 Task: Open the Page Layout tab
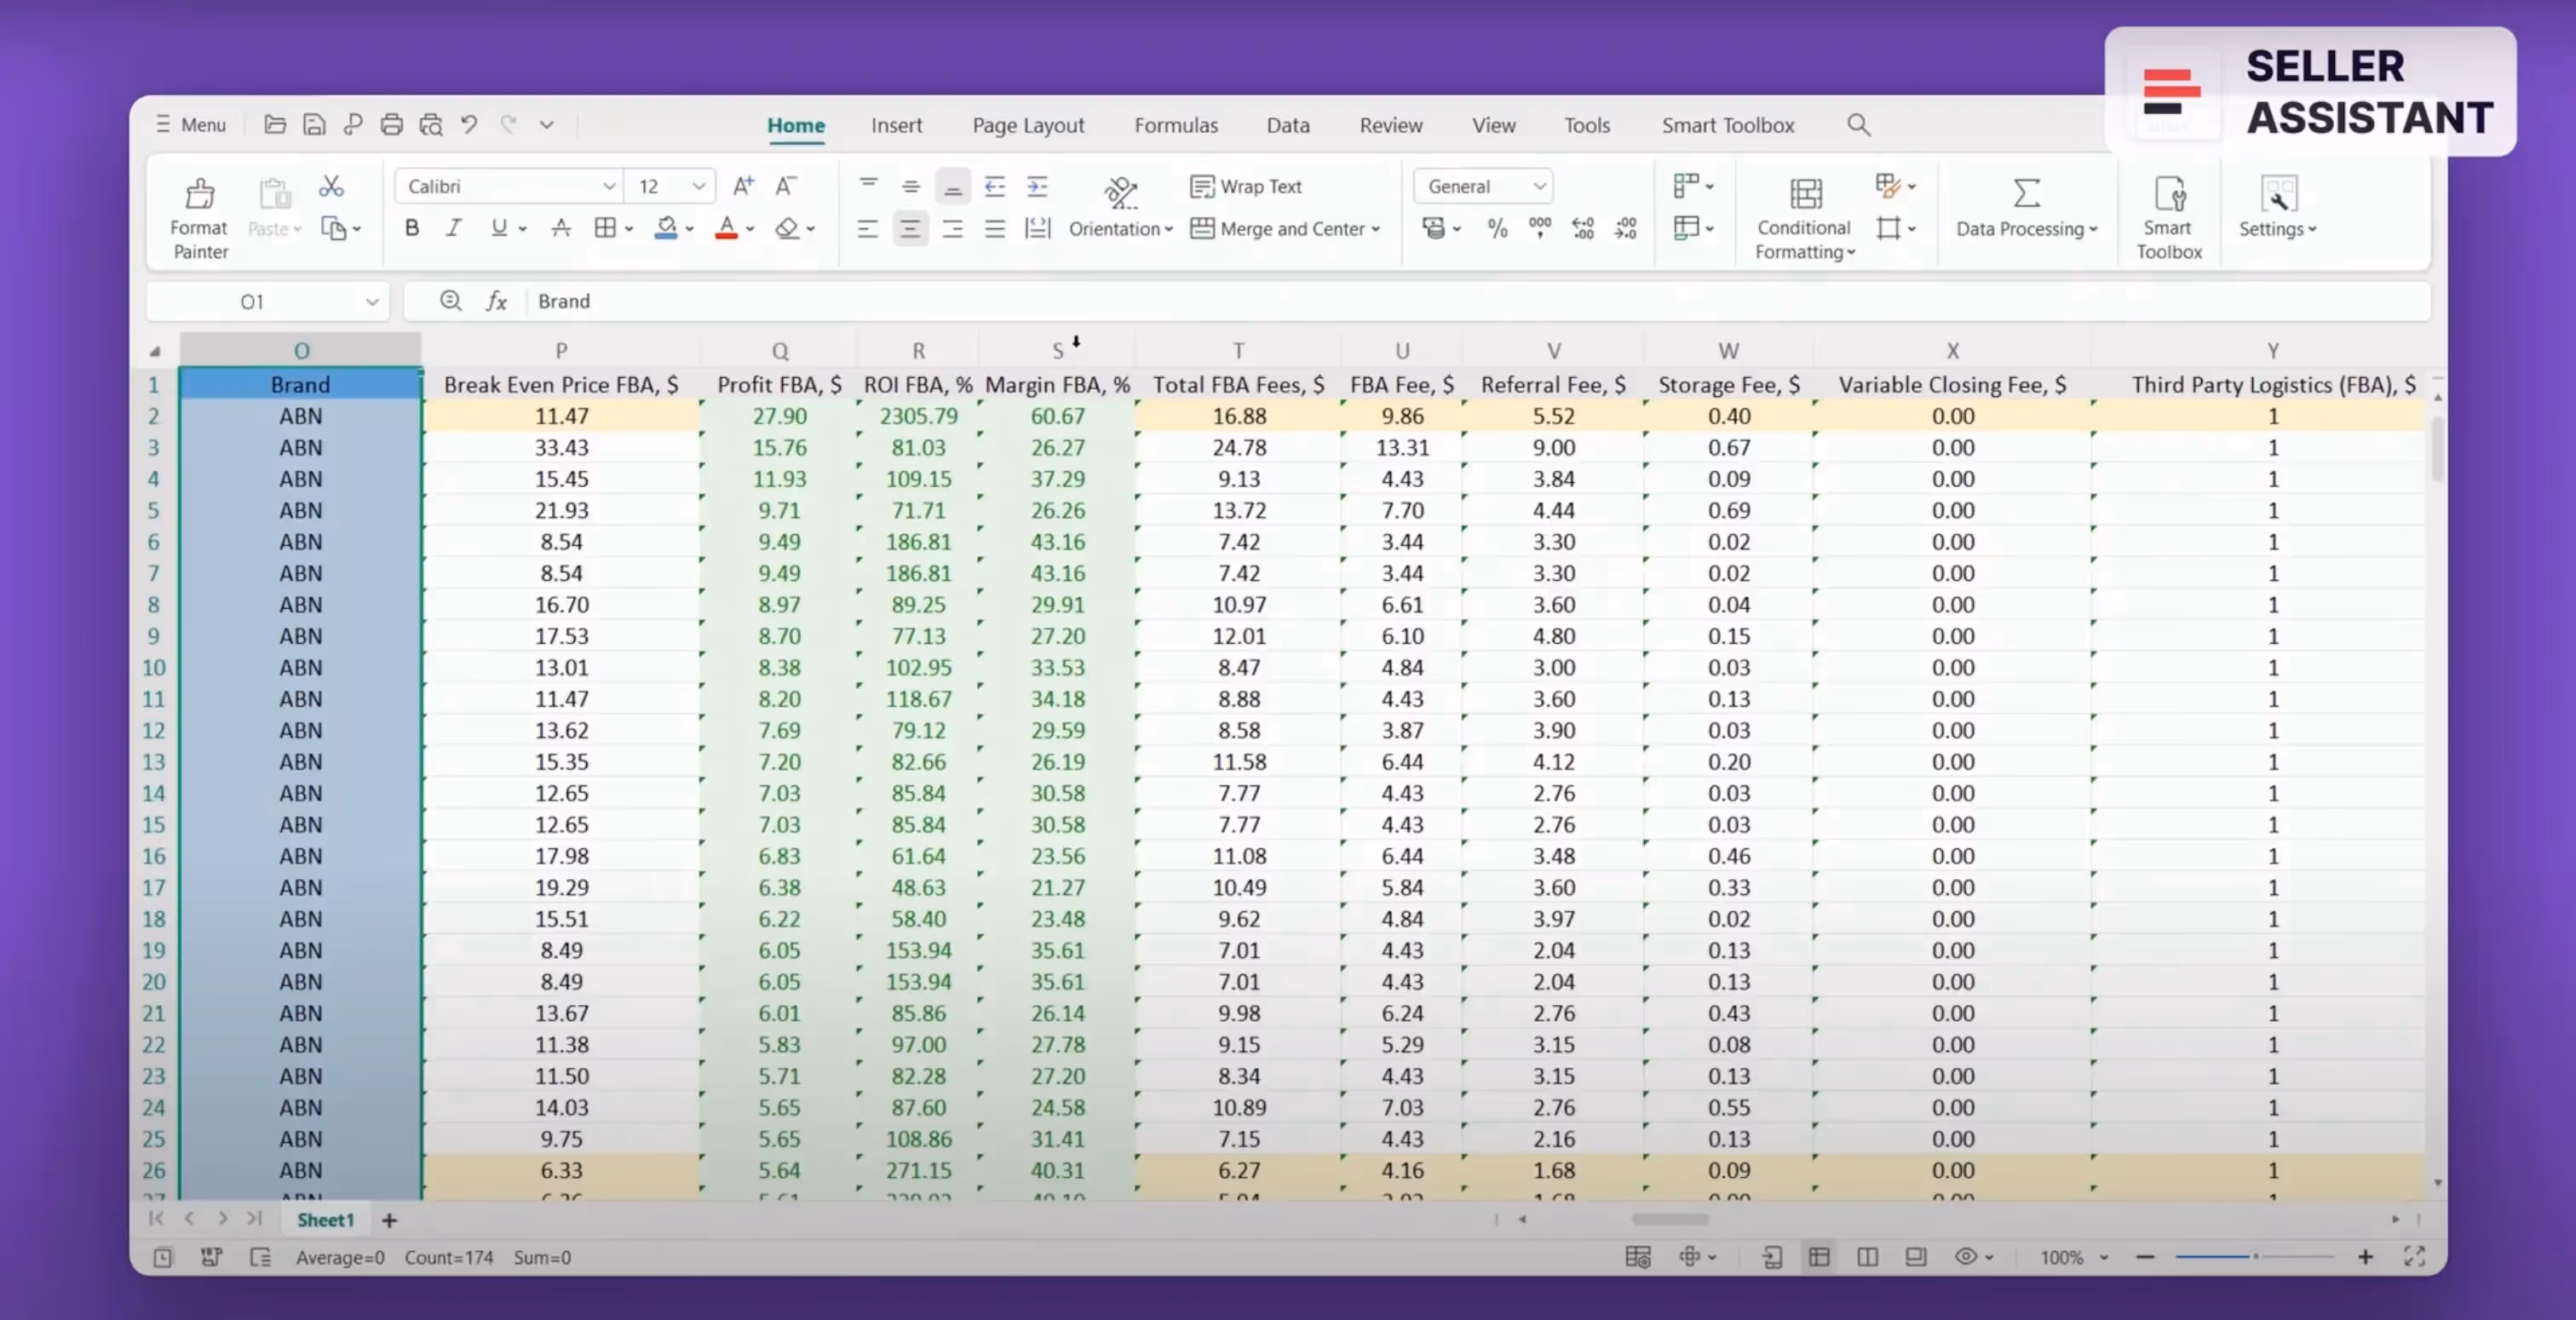(x=1028, y=126)
